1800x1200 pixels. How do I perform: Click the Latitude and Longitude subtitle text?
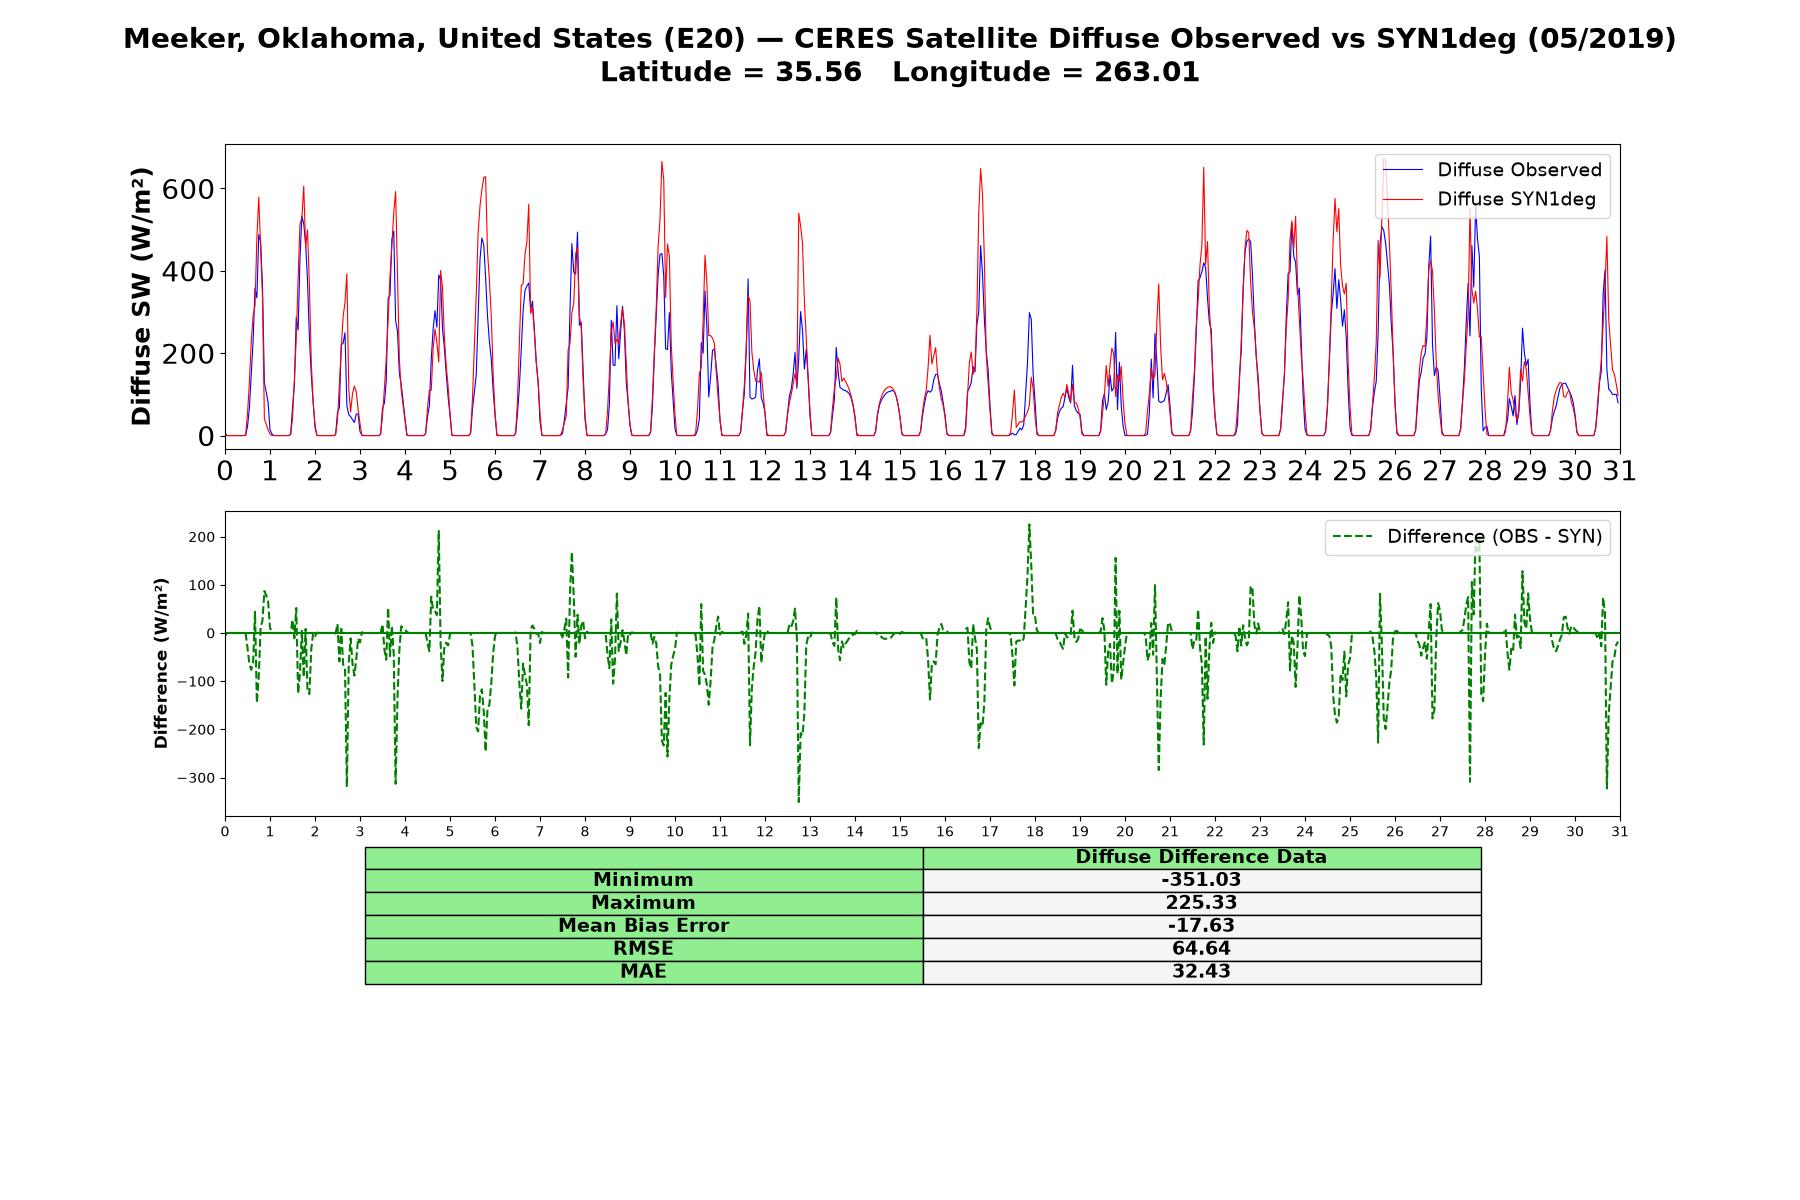(x=900, y=72)
